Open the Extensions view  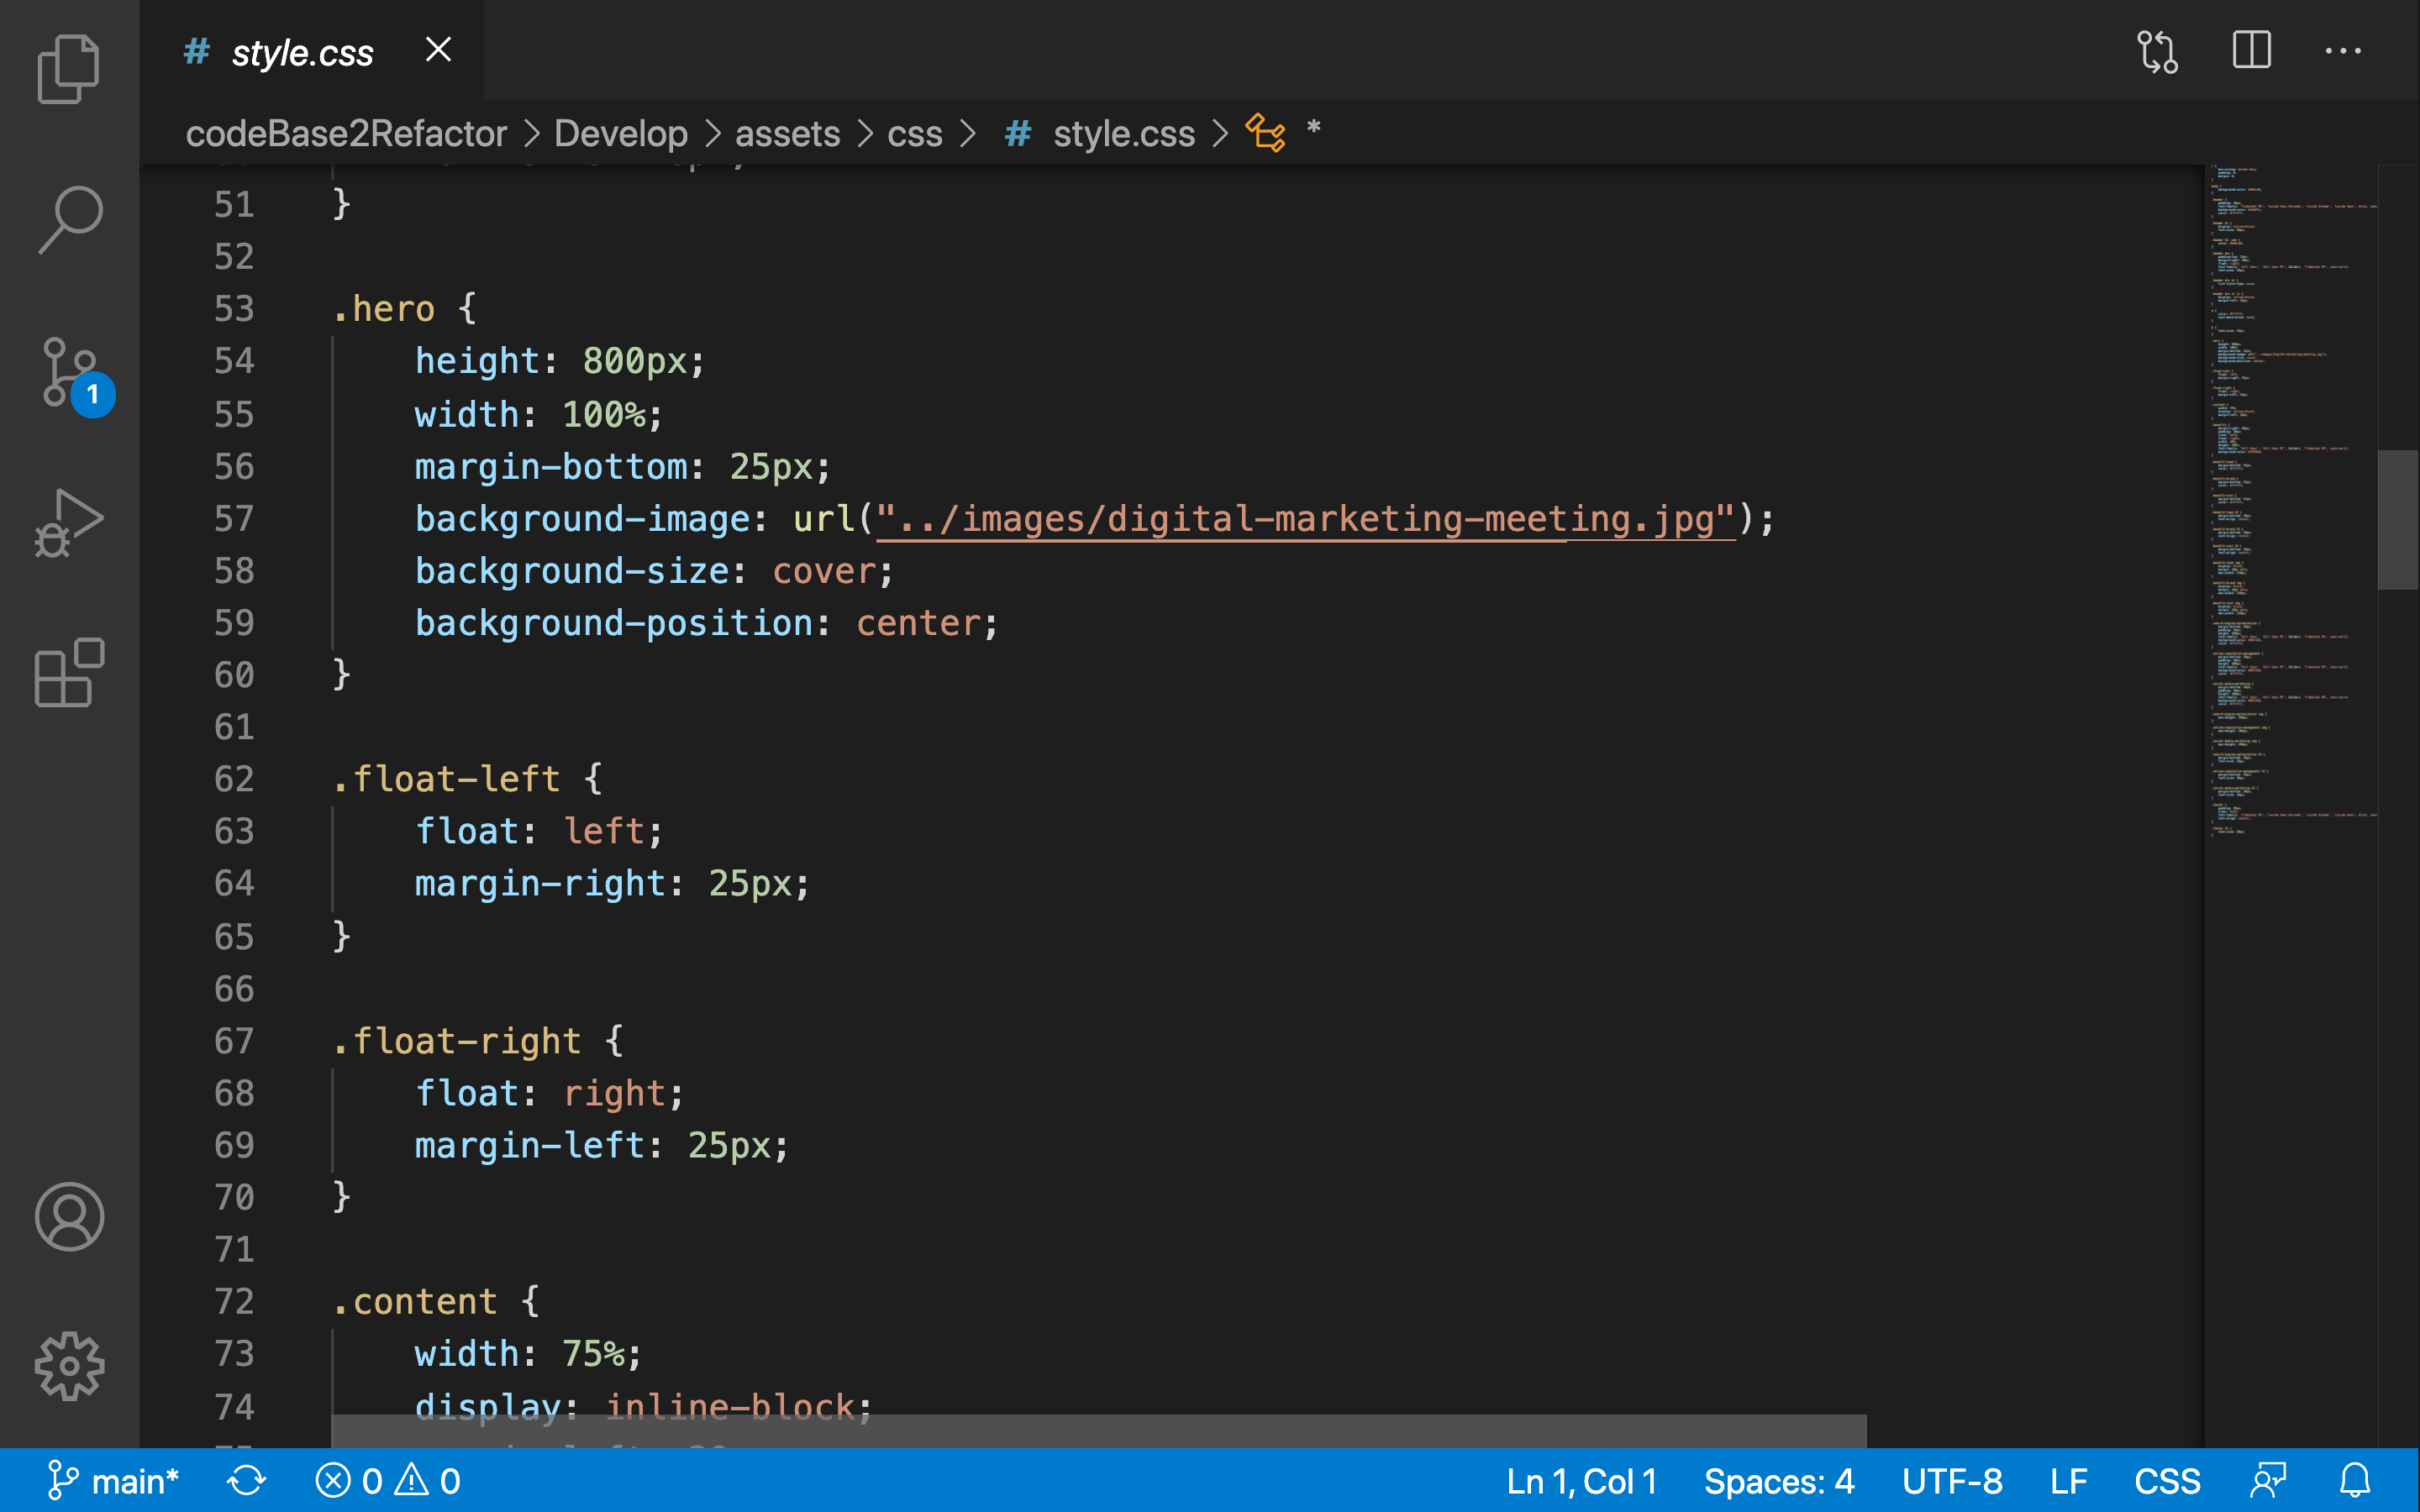point(68,673)
